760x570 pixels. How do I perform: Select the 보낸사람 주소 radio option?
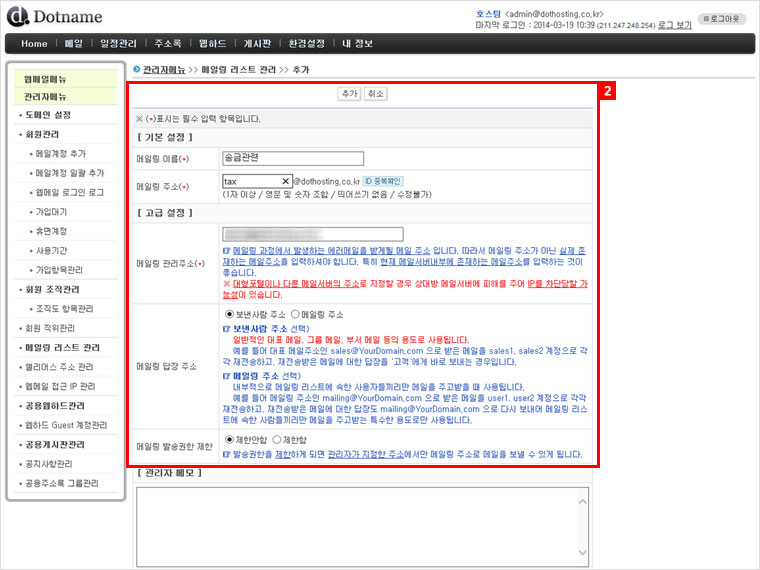pyautogui.click(x=231, y=314)
